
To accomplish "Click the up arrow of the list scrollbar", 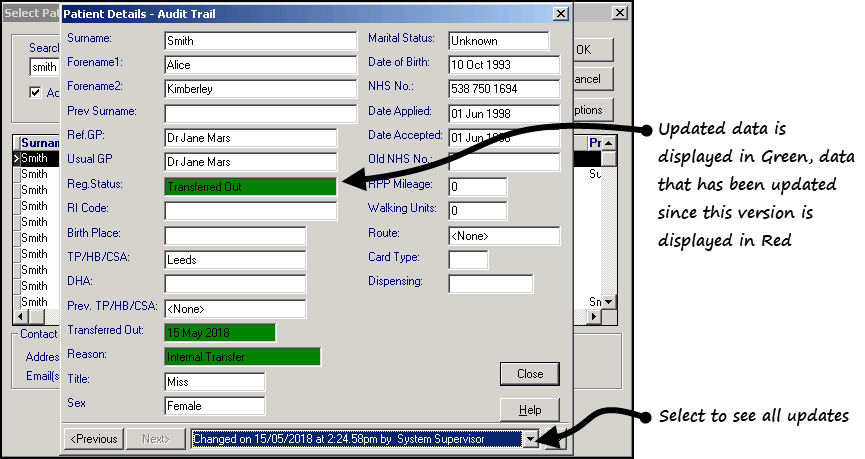I will coord(608,143).
